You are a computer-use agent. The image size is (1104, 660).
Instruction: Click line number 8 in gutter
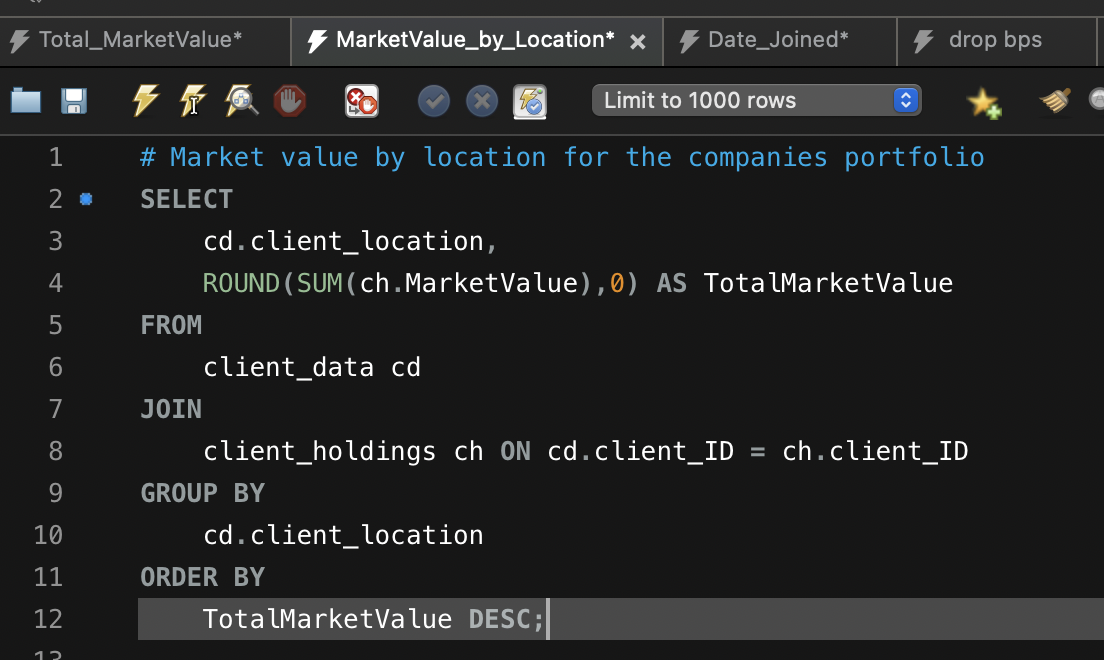pos(56,452)
